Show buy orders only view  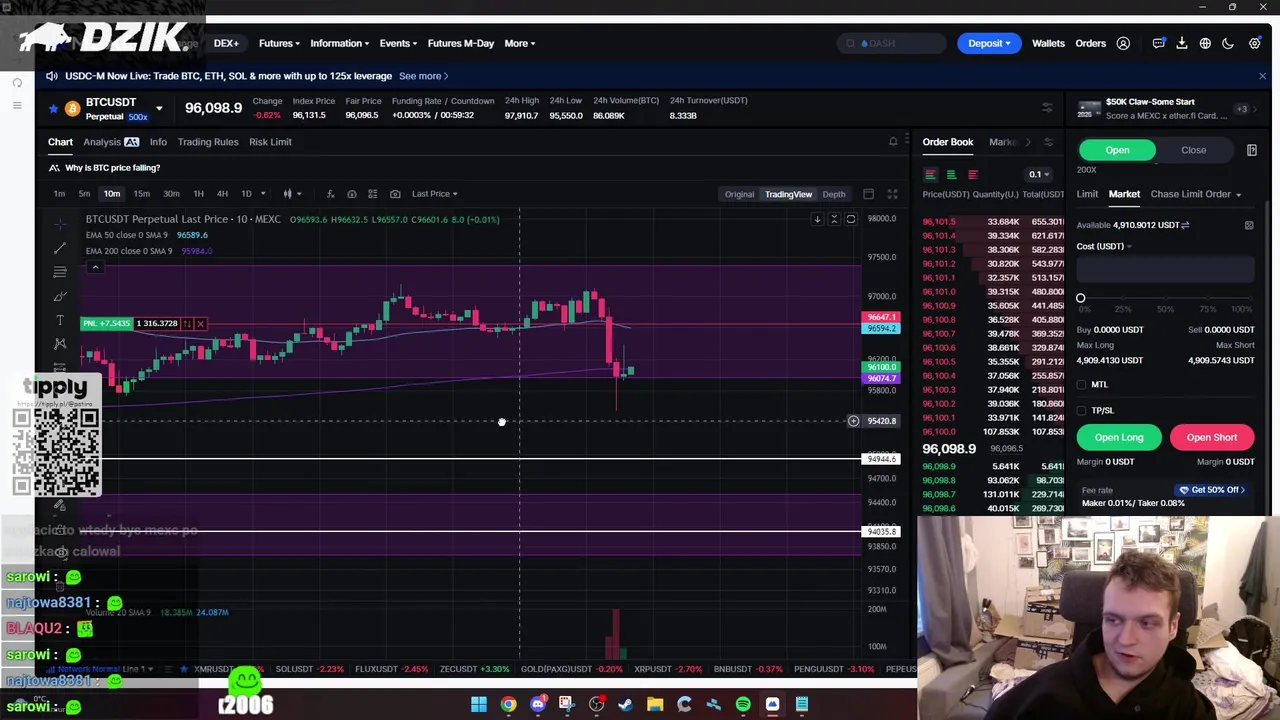(951, 174)
